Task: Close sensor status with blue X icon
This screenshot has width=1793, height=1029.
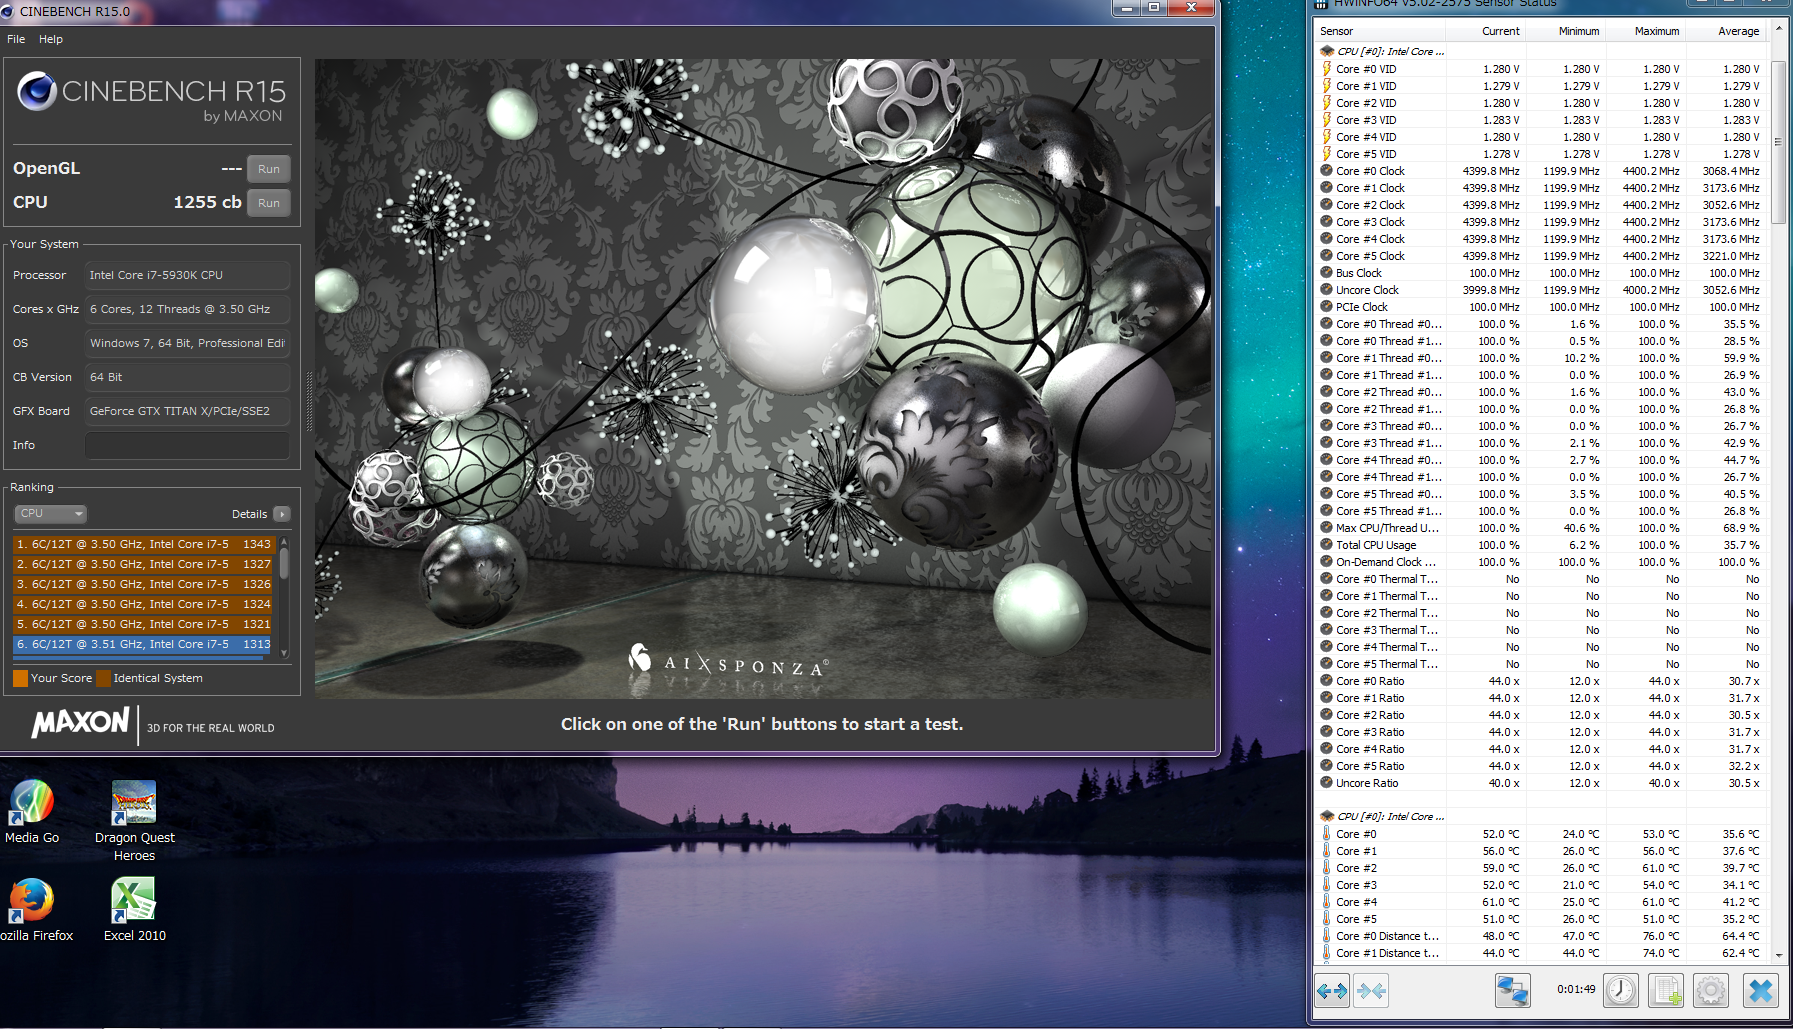Action: coord(1761,991)
